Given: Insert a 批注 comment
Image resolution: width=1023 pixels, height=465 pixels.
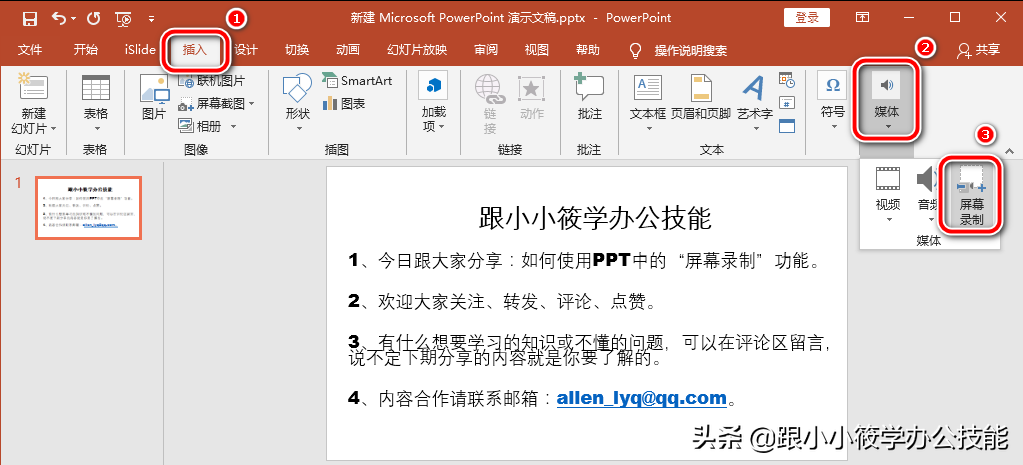Looking at the screenshot, I should [x=589, y=97].
